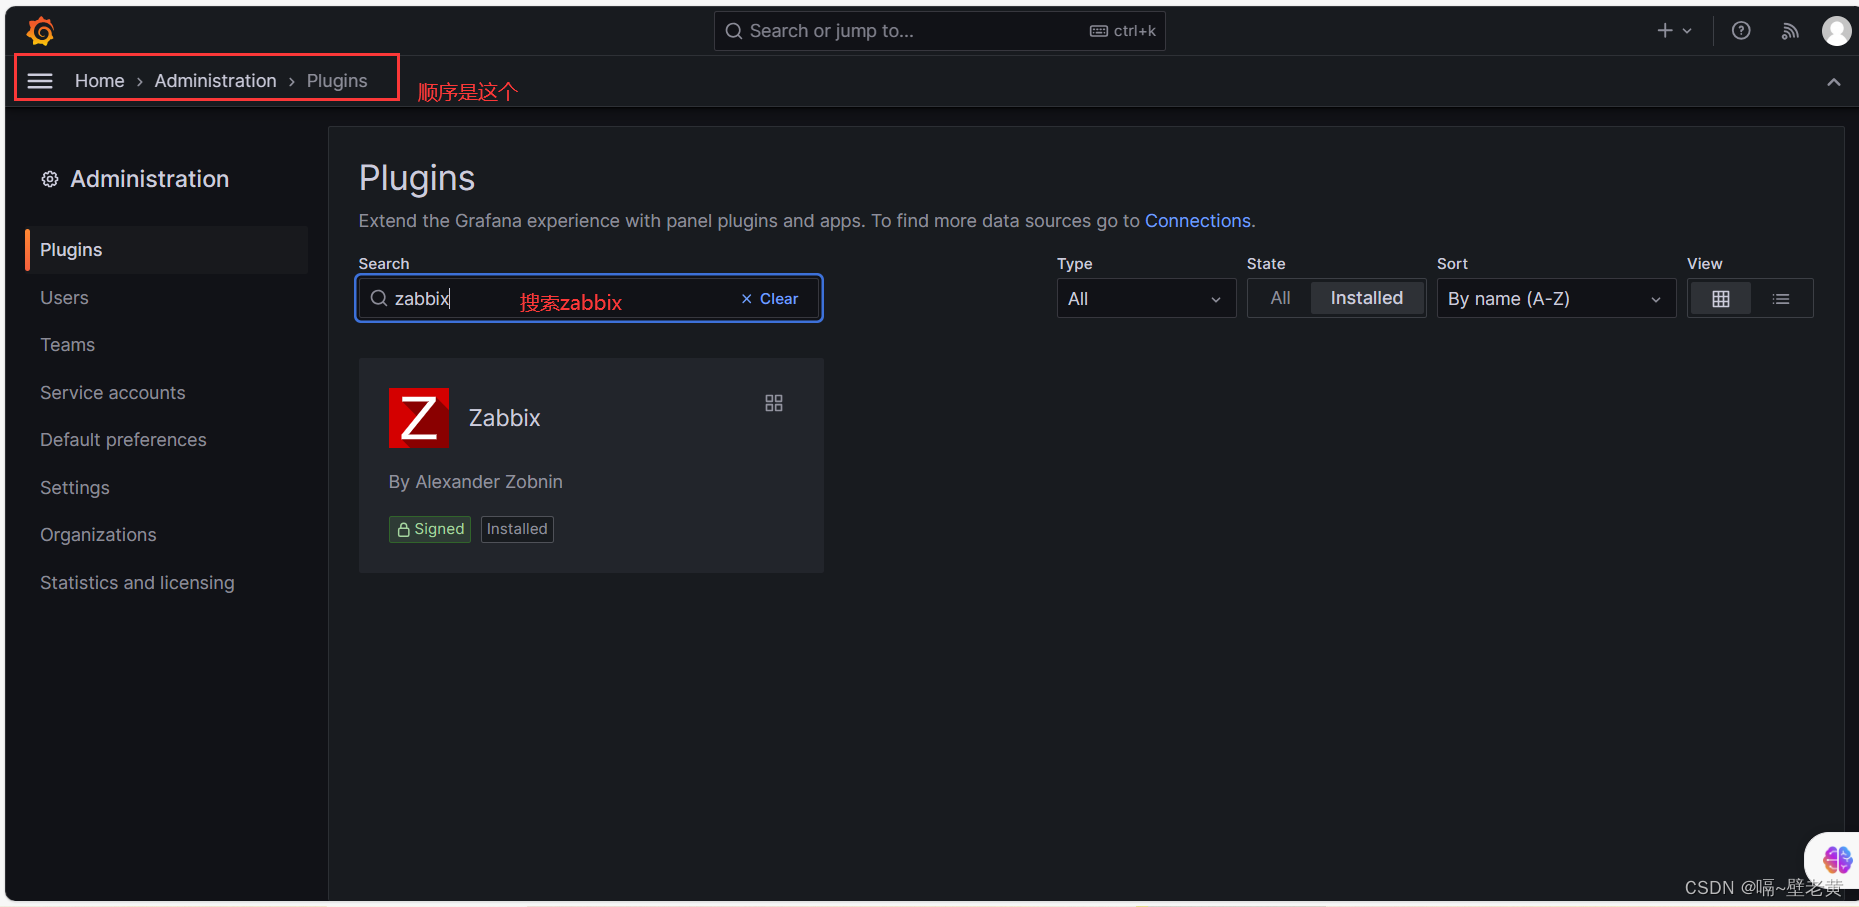The image size is (1859, 907).
Task: Open the Connections link
Action: (1197, 221)
